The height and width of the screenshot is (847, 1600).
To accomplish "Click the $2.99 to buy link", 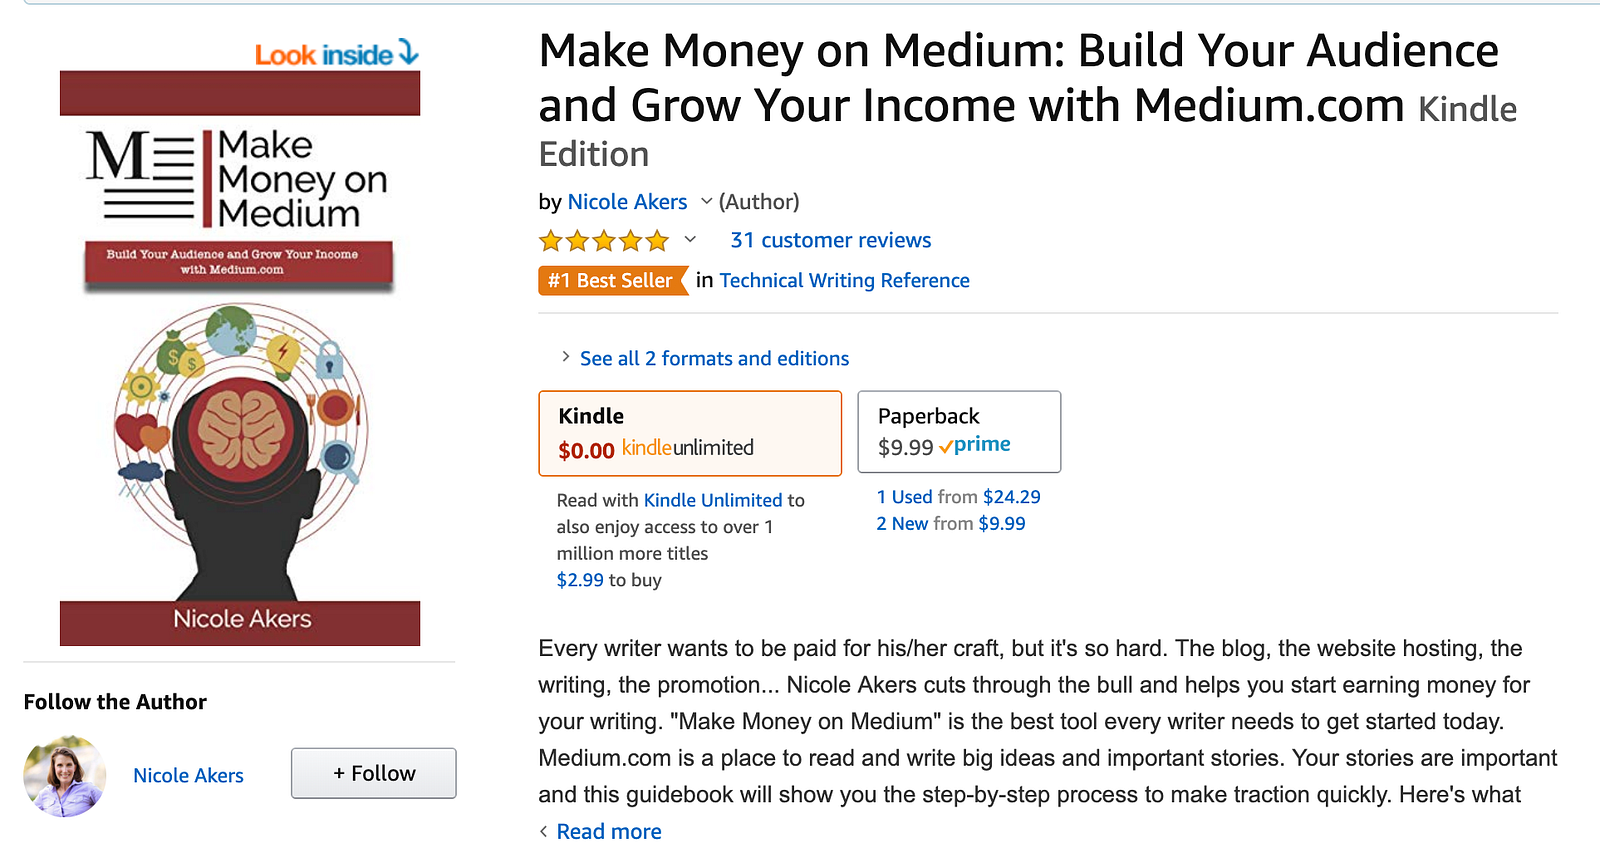I will point(580,580).
